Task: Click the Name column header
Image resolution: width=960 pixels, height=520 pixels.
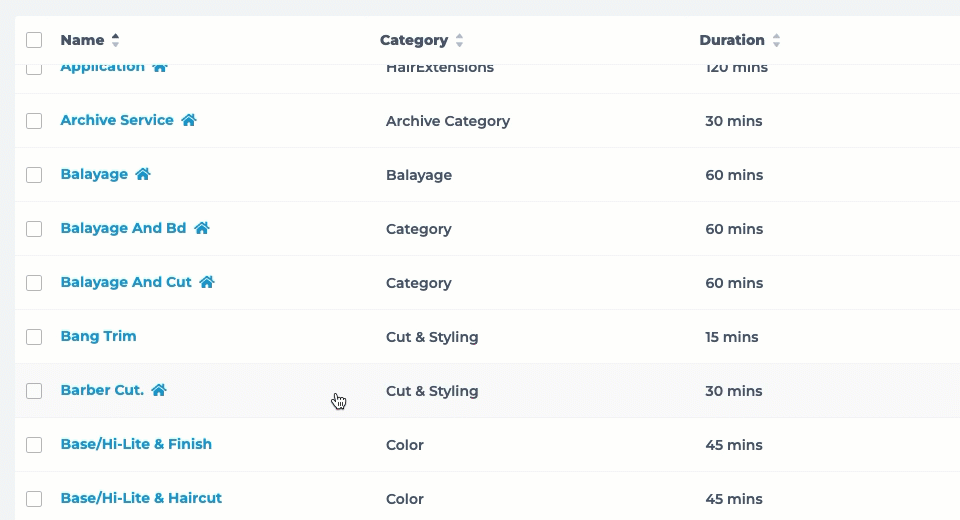Action: (82, 40)
